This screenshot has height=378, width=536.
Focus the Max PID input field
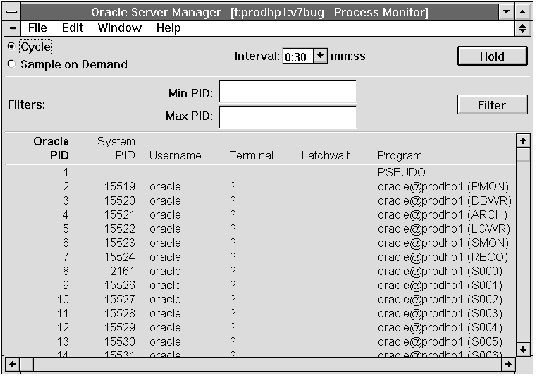click(287, 117)
